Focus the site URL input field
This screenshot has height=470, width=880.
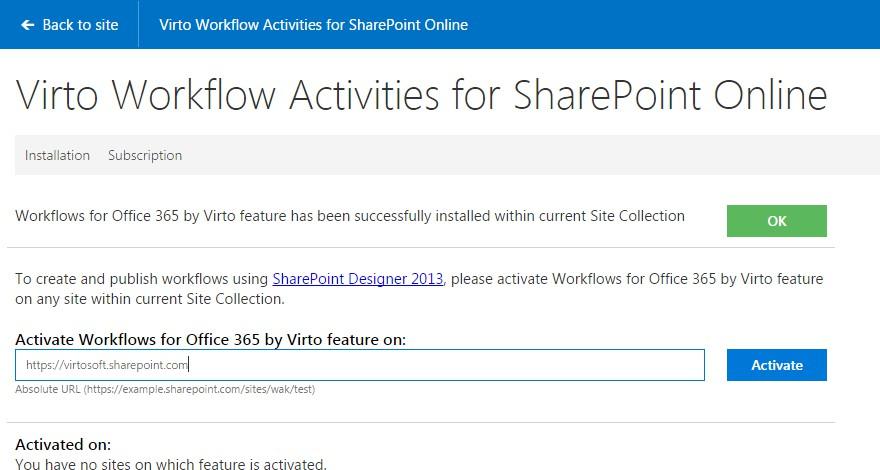tap(360, 365)
